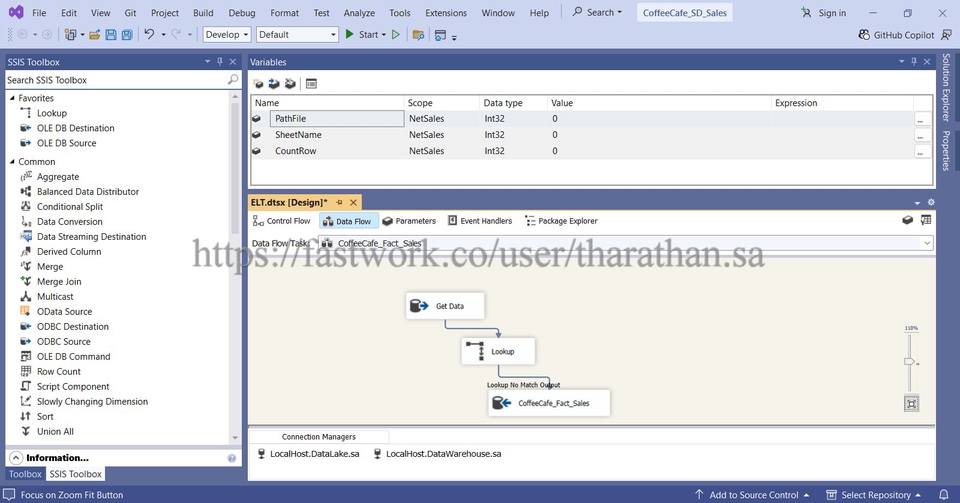Pin the SSIS Toolbox panel with auto-hide pushpin
Viewport: 960px width, 503px height.
(219, 62)
